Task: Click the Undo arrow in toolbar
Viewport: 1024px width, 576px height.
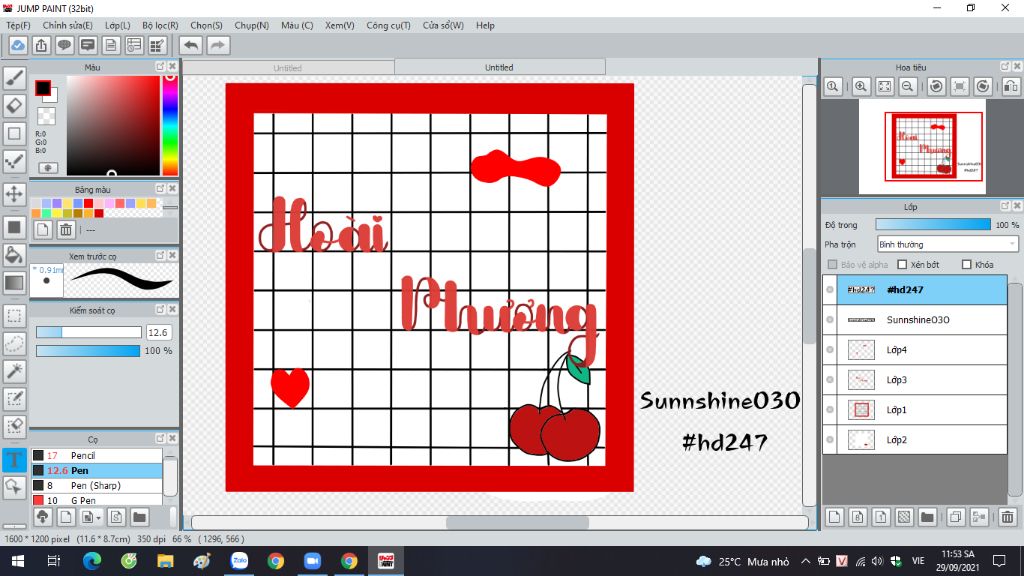Action: pyautogui.click(x=191, y=45)
